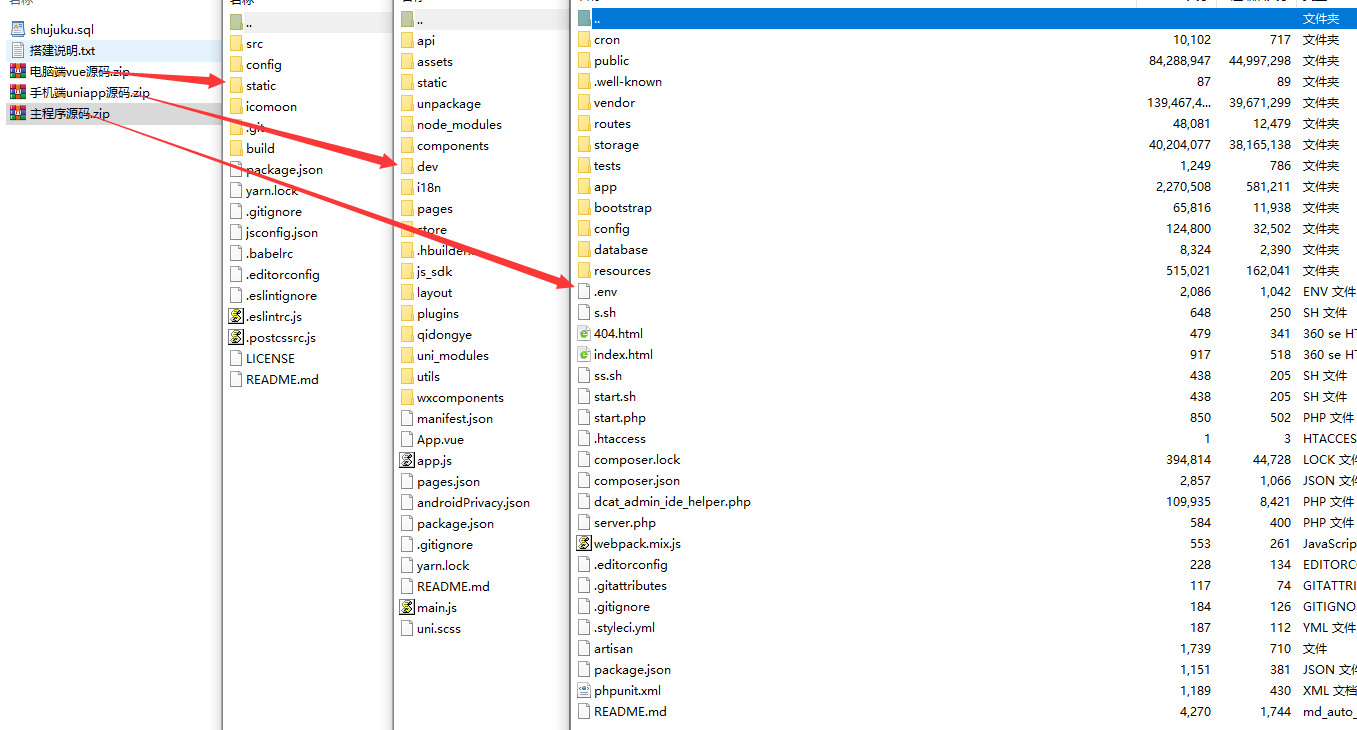Viewport: 1357px width, 730px height.
Task: Open the i18n folder name
Action: [429, 187]
